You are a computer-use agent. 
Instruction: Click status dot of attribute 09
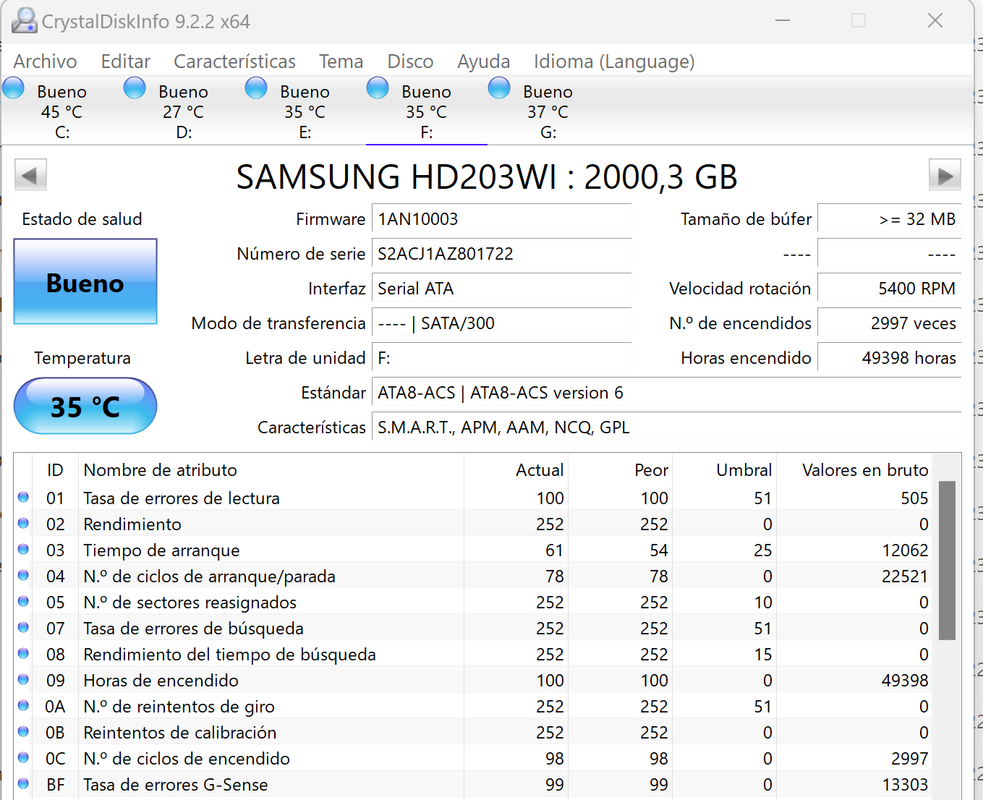tap(23, 679)
